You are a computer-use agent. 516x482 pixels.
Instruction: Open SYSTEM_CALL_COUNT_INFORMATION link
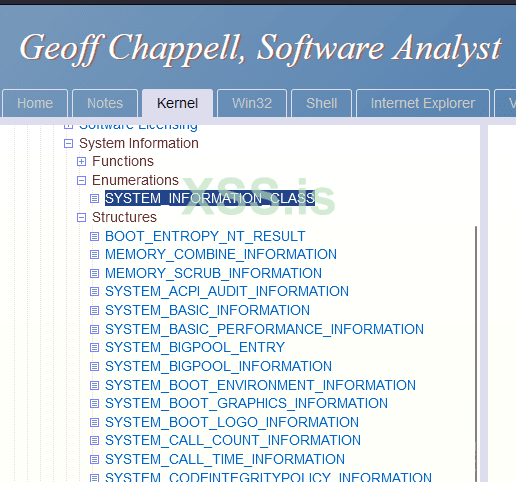coord(233,440)
